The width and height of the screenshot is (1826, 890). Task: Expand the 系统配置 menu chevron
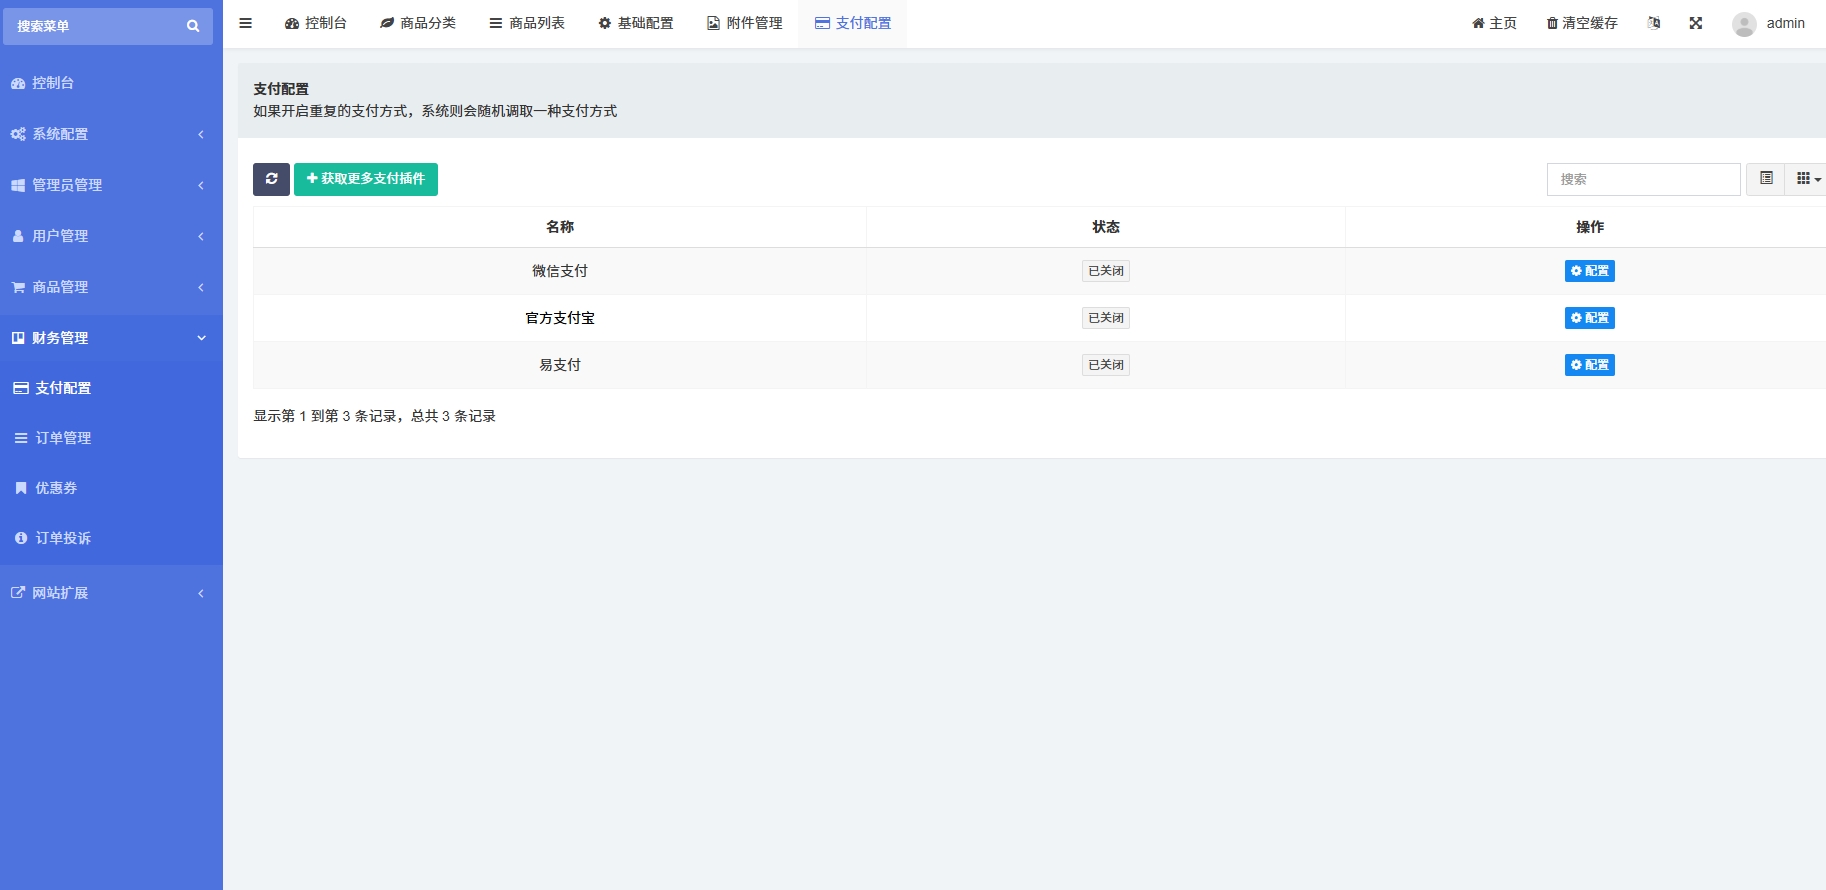pos(201,134)
